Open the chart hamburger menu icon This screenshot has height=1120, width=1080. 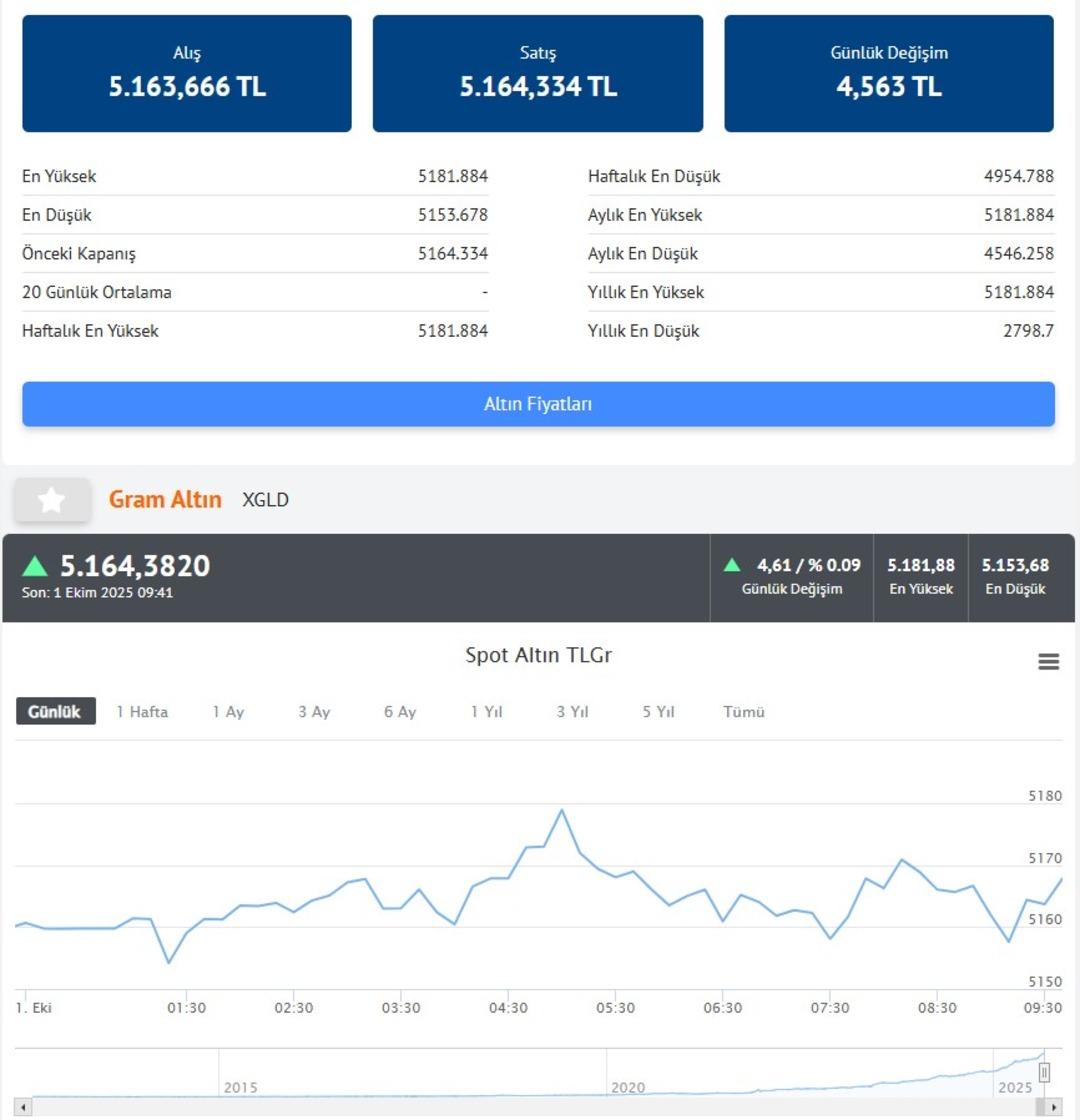coord(1048,661)
